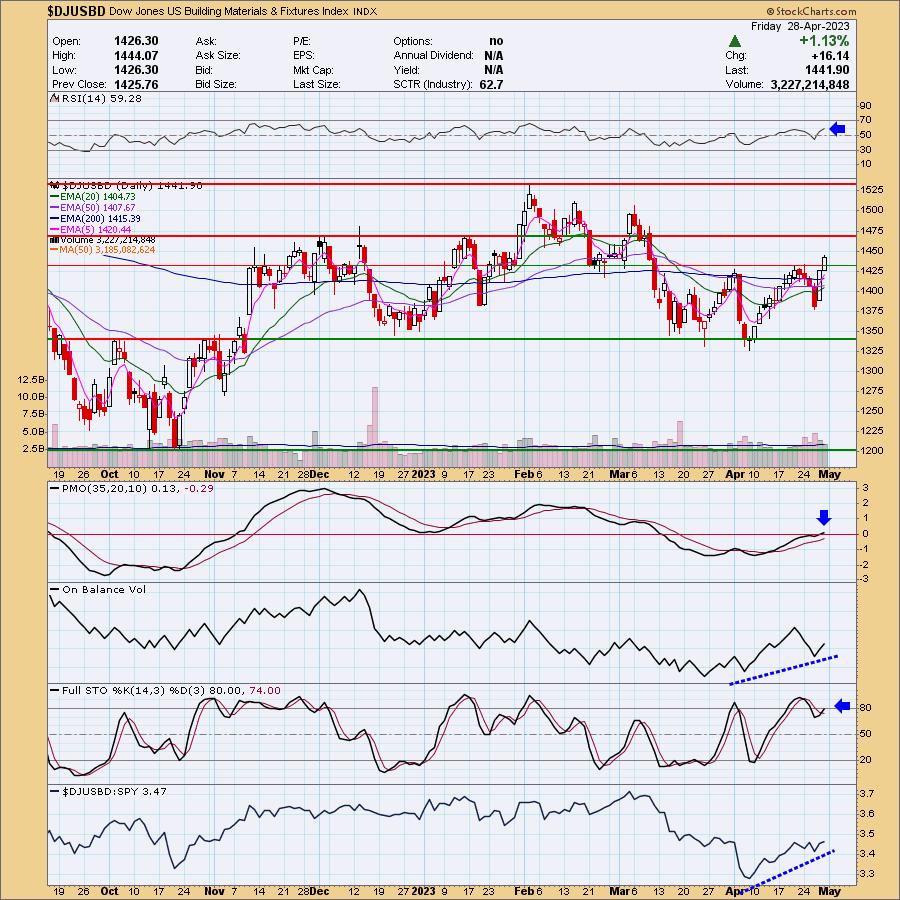Screen dimensions: 900x900
Task: Click the Mkt Cap label
Action: (x=314, y=70)
